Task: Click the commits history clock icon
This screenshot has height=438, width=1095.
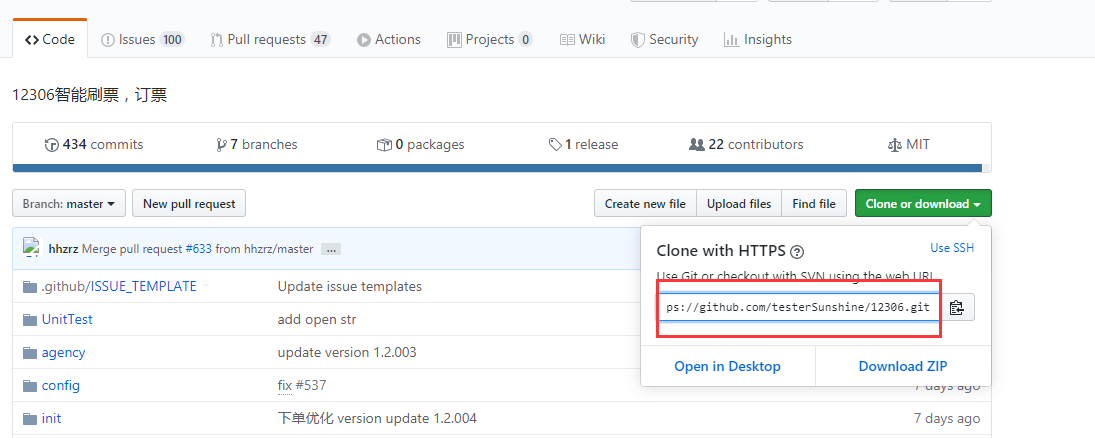Action: 52,145
